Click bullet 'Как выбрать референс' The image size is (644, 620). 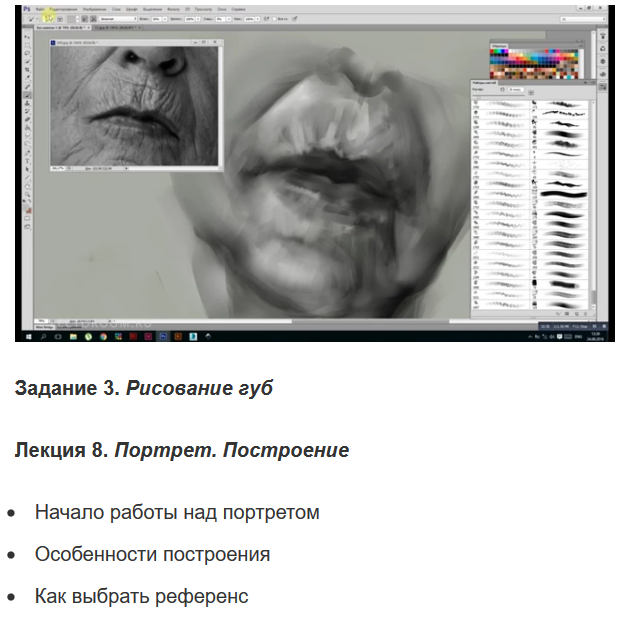(x=142, y=596)
